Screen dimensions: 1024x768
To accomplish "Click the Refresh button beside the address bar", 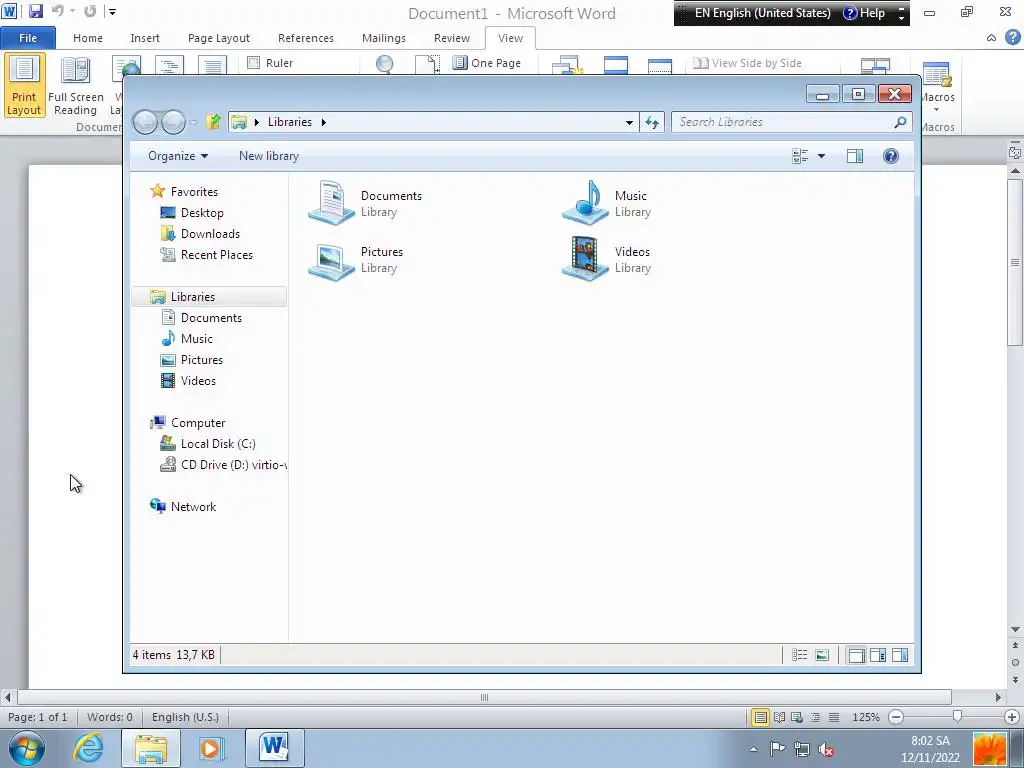I will point(652,122).
